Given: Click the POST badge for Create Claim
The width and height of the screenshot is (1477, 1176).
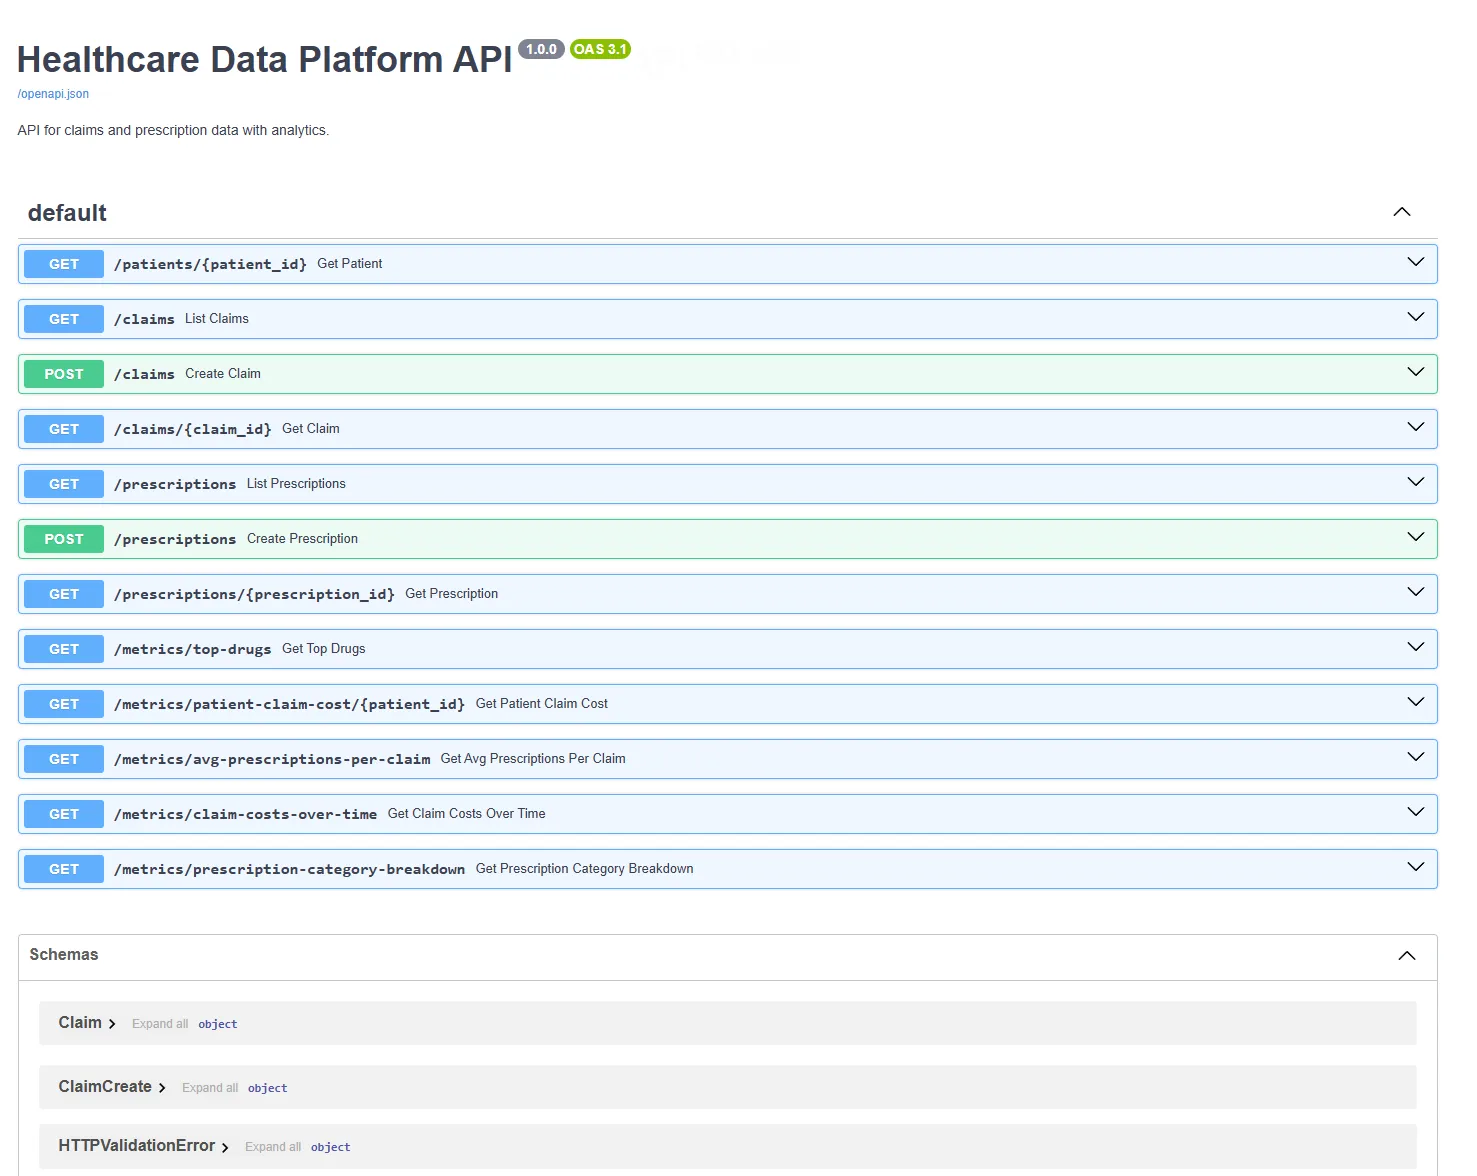Looking at the screenshot, I should (64, 374).
